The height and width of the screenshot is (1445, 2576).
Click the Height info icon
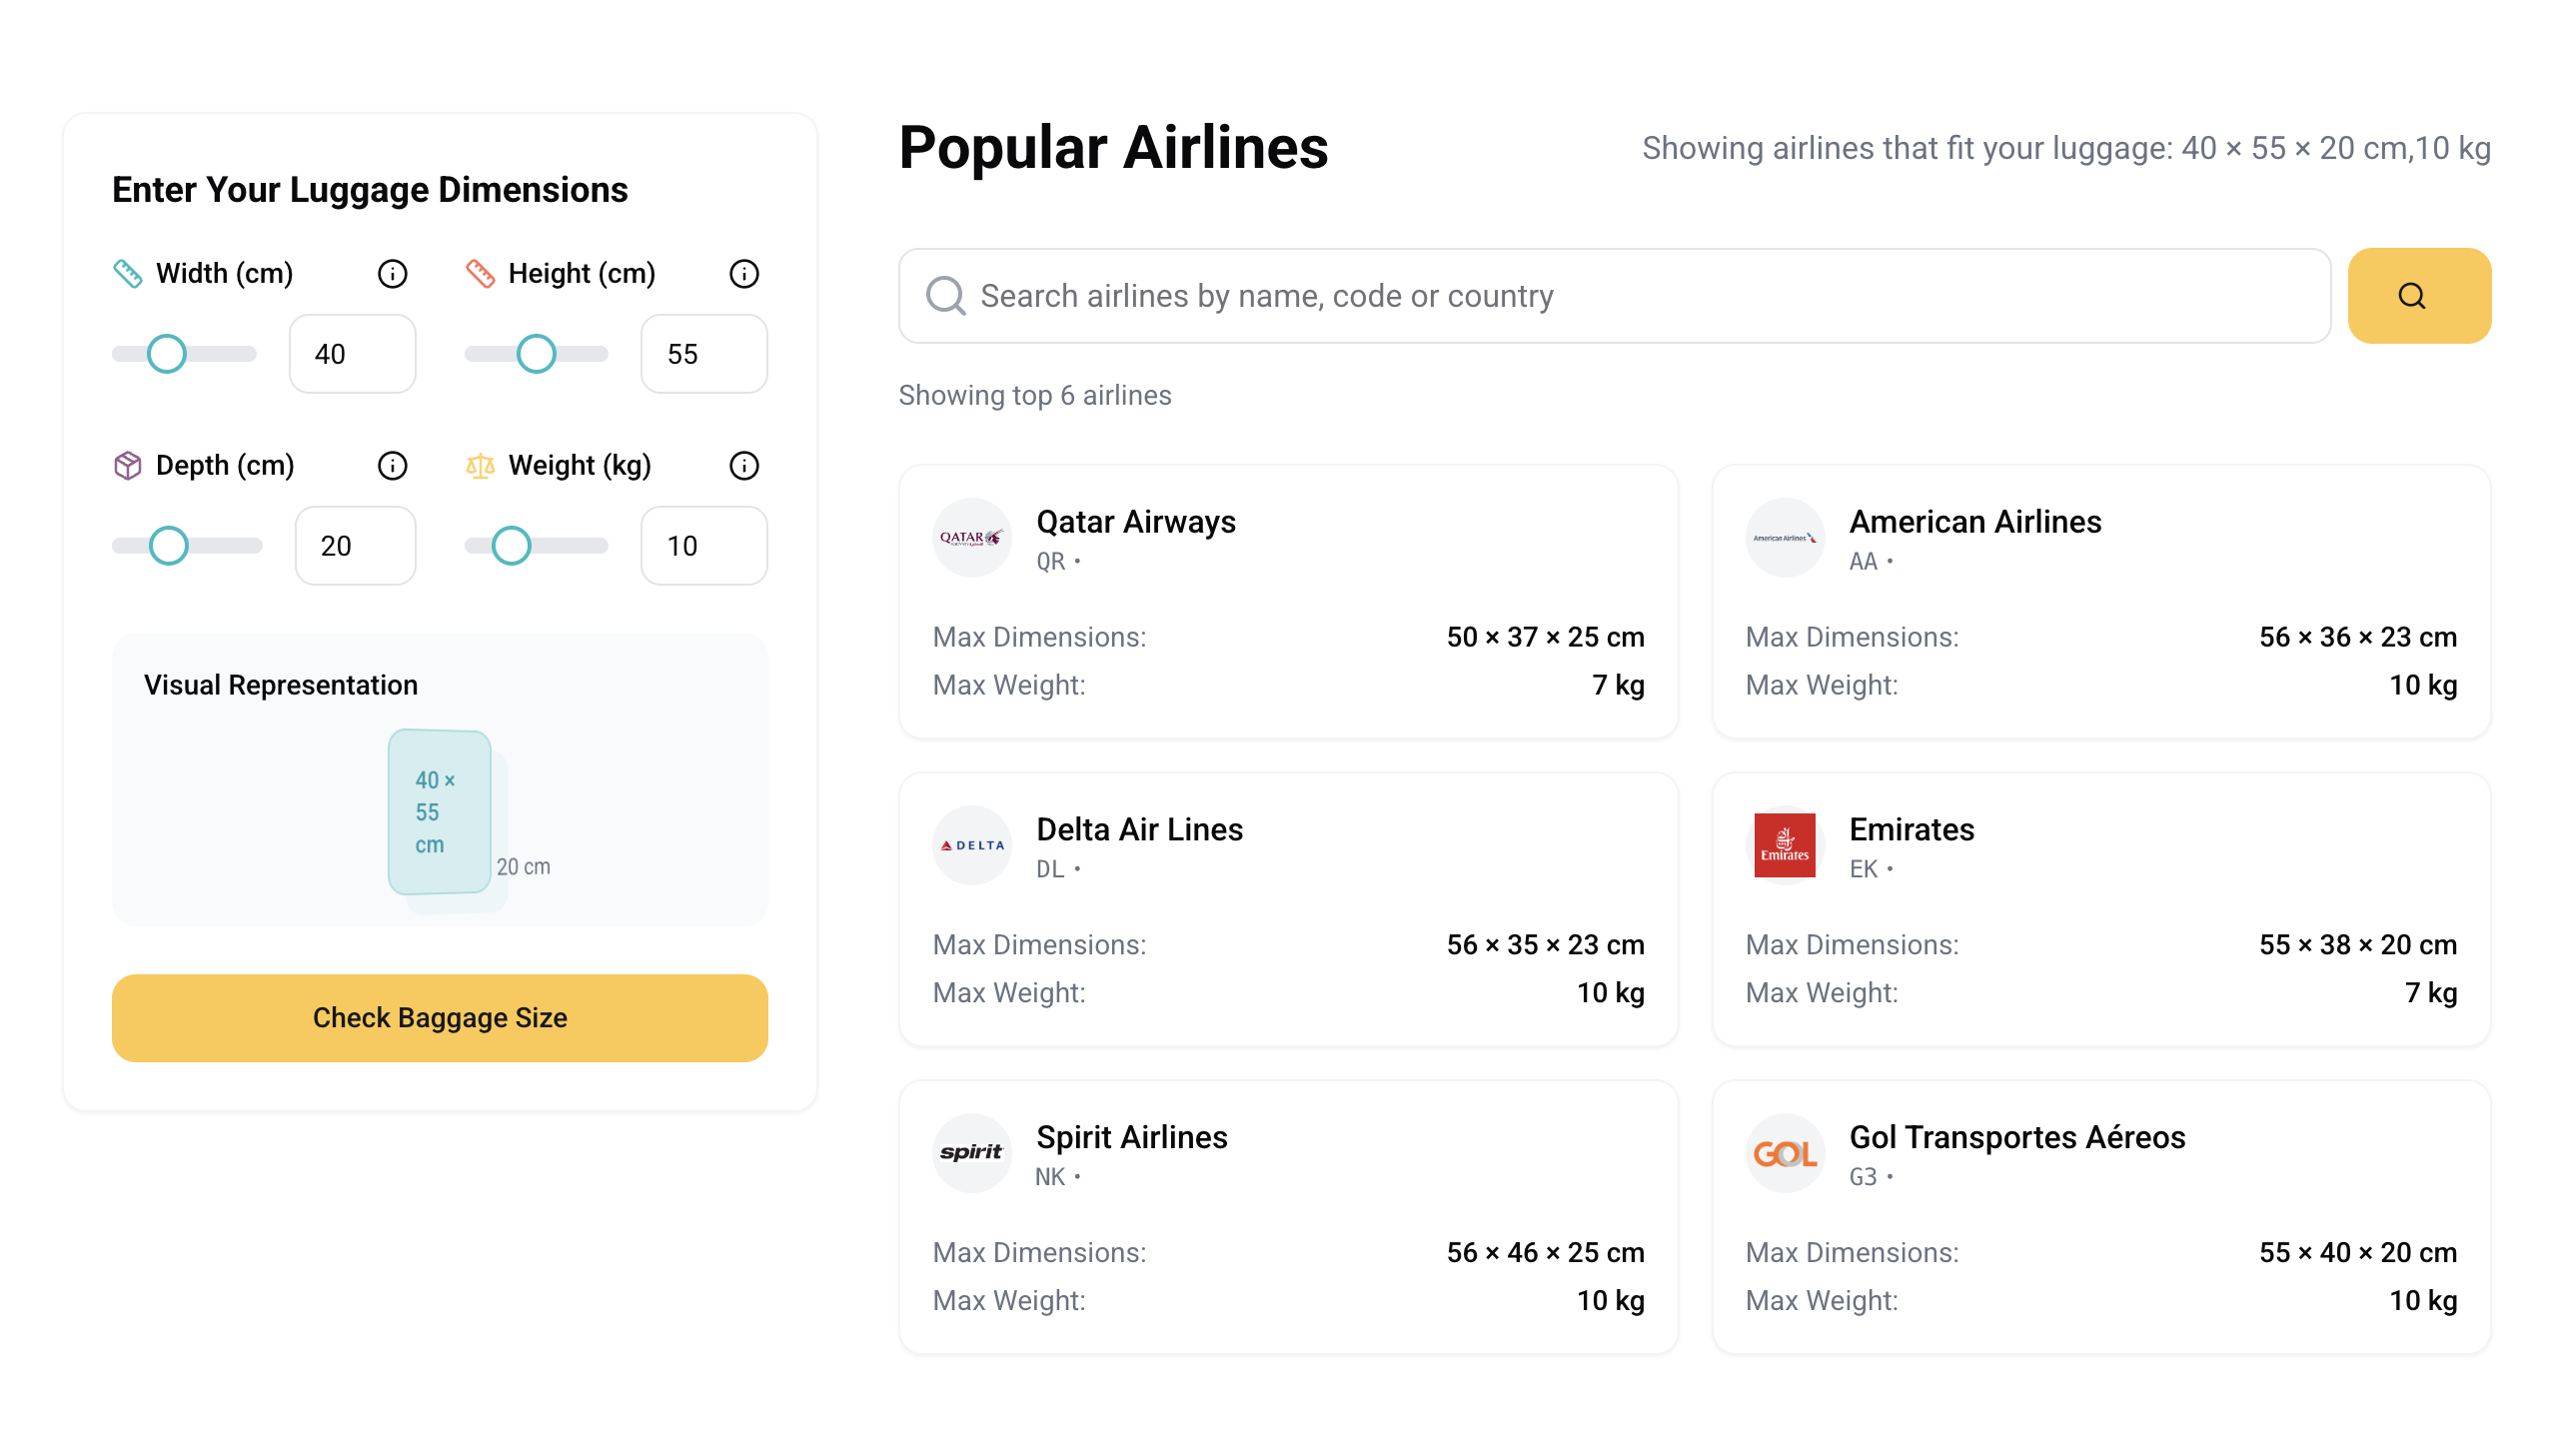[x=744, y=273]
